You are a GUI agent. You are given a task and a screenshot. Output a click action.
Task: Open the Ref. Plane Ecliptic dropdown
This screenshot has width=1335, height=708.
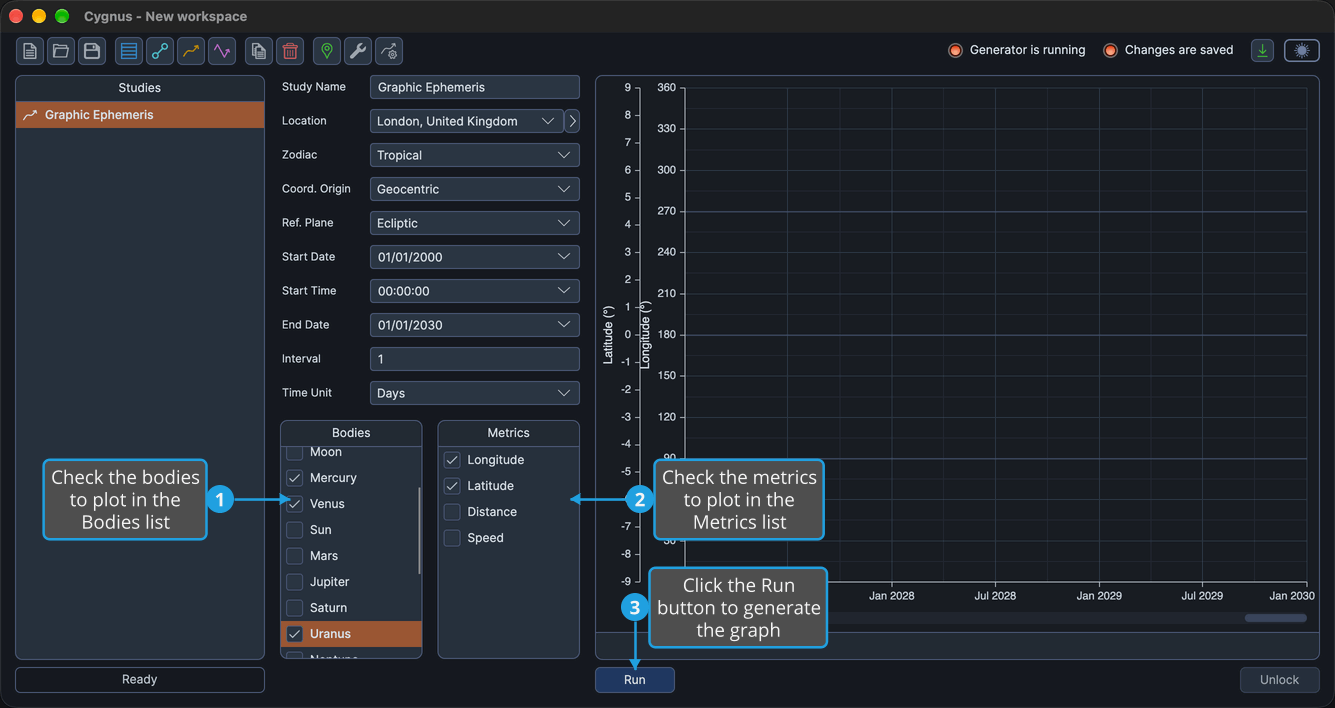point(474,223)
